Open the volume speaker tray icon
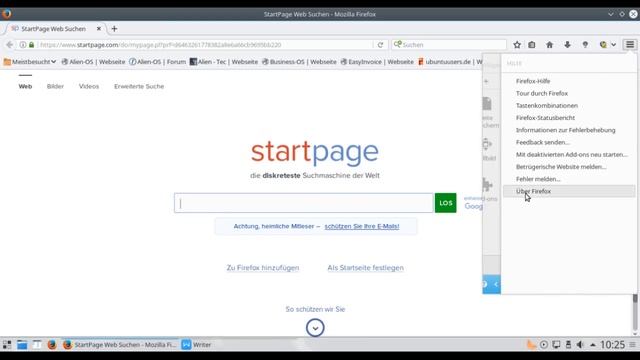The height and width of the screenshot is (360, 640). click(x=580, y=345)
